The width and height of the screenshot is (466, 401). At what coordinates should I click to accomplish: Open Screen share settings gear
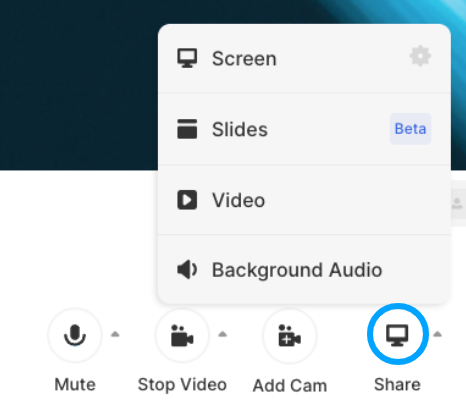[420, 56]
